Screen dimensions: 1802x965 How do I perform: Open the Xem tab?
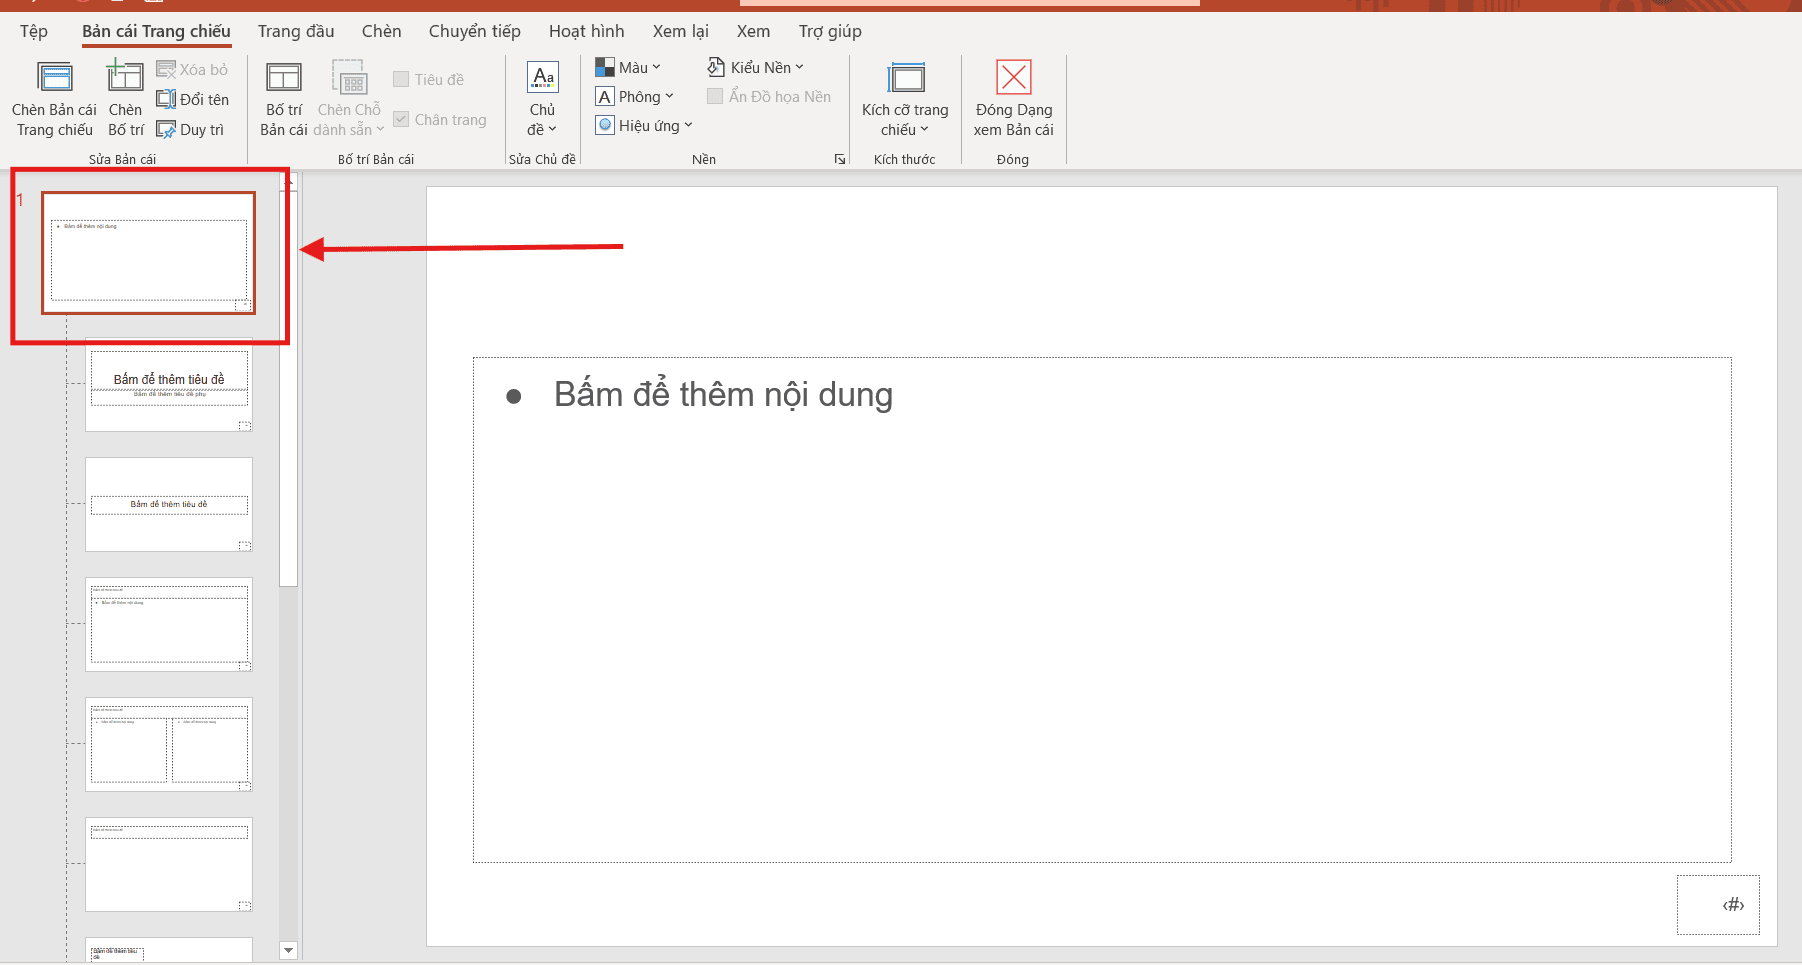point(753,31)
